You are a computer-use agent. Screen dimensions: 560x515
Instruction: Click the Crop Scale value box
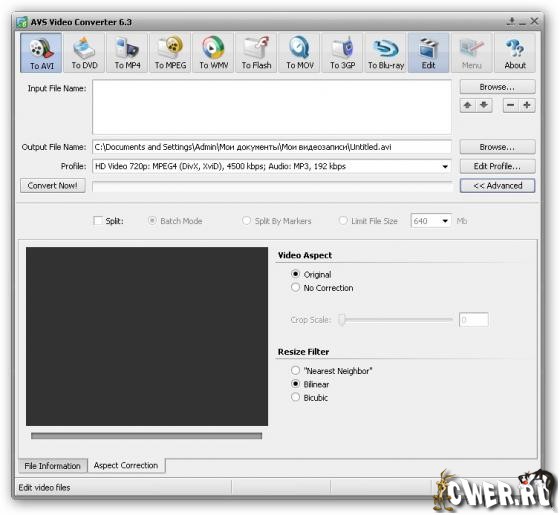click(474, 320)
